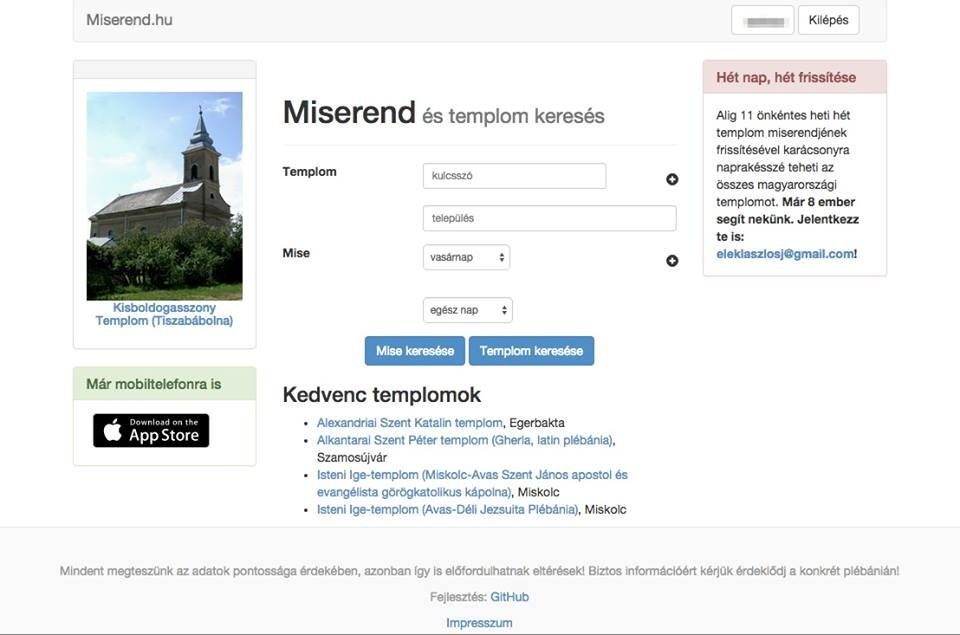Click the plus icon beside the day dropdown
The image size is (960, 635).
(x=672, y=261)
